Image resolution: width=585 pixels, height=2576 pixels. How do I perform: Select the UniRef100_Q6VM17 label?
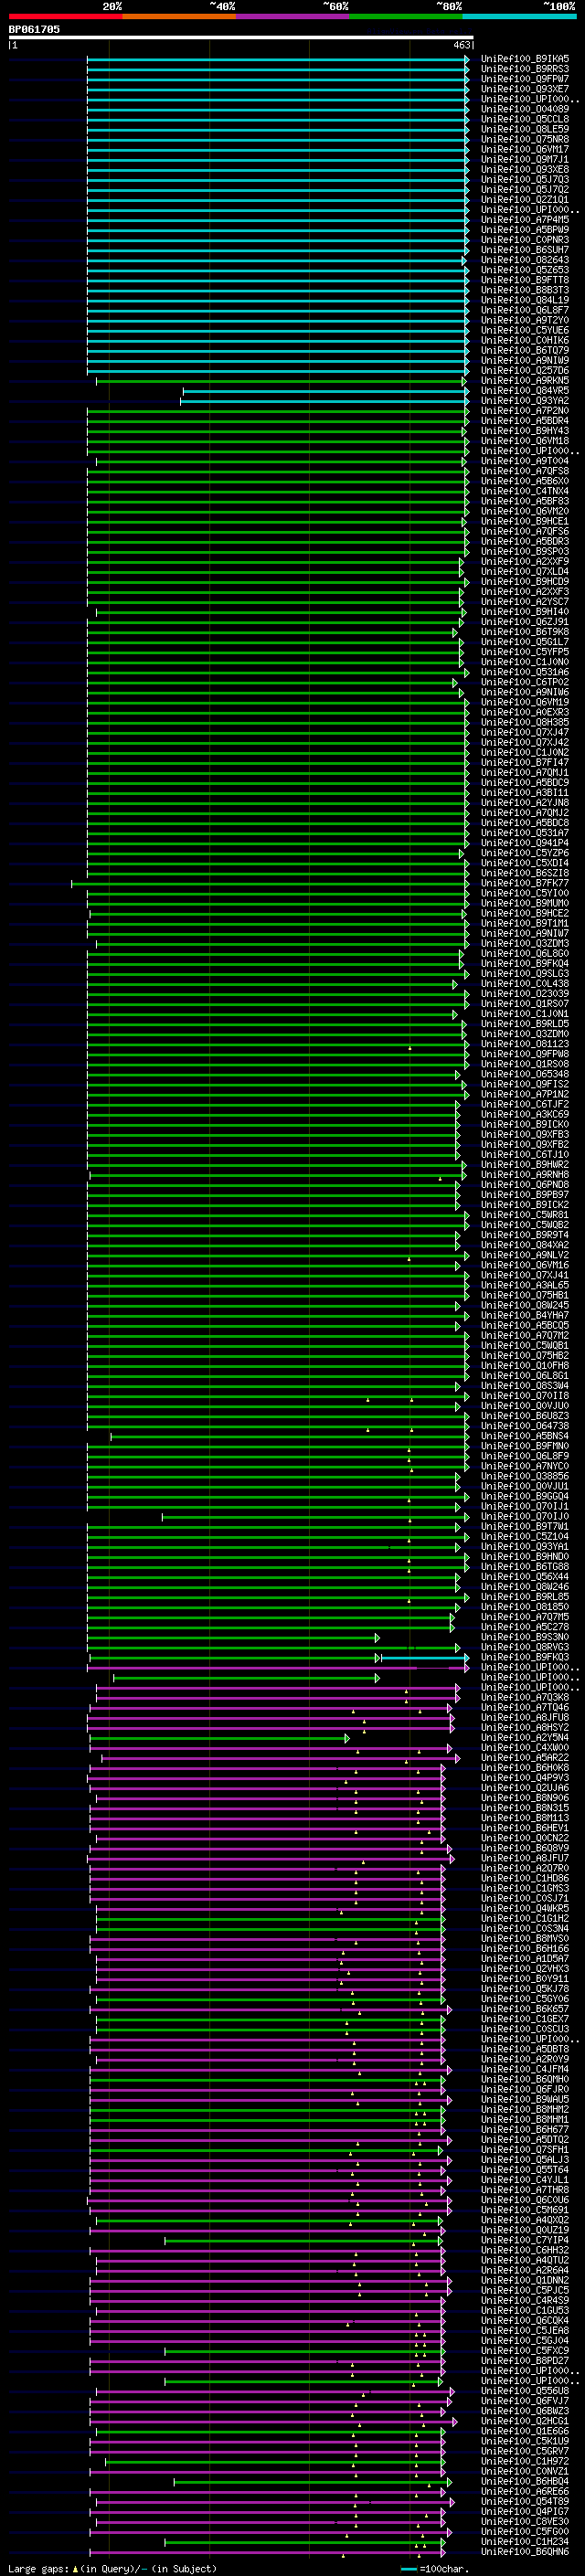[525, 149]
